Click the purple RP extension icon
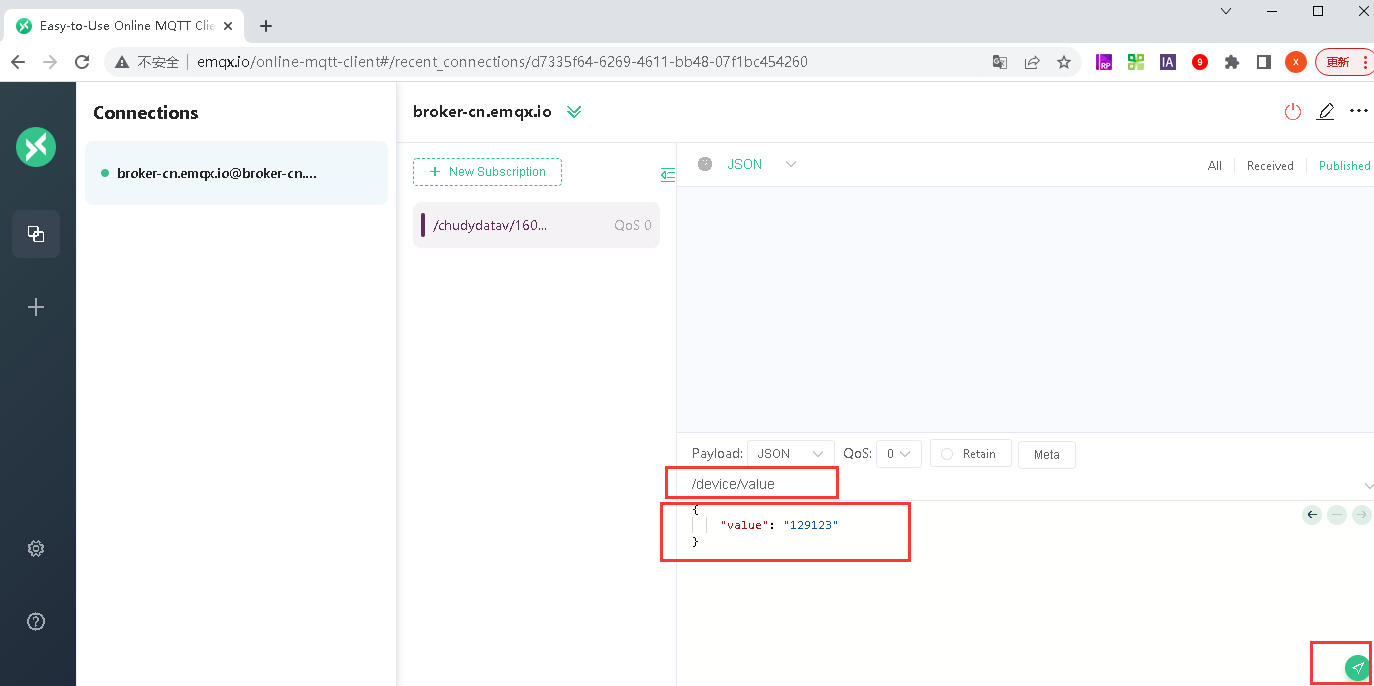Viewport: 1374px width, 686px height. 1104,62
